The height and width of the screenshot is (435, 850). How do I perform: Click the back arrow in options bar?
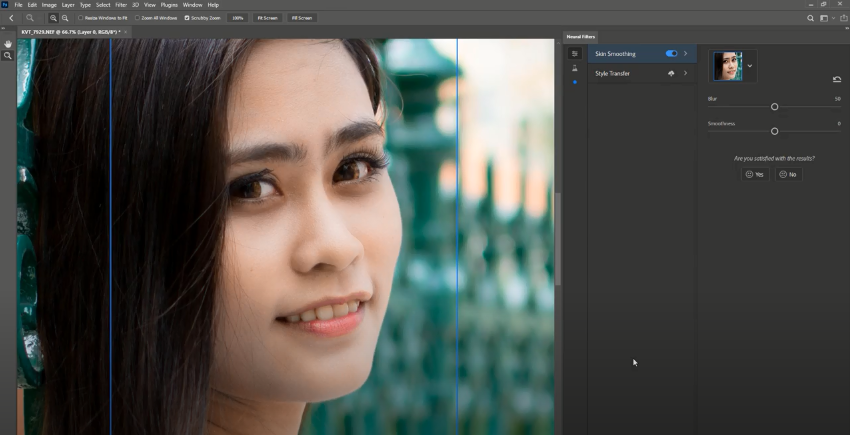pyautogui.click(x=11, y=18)
